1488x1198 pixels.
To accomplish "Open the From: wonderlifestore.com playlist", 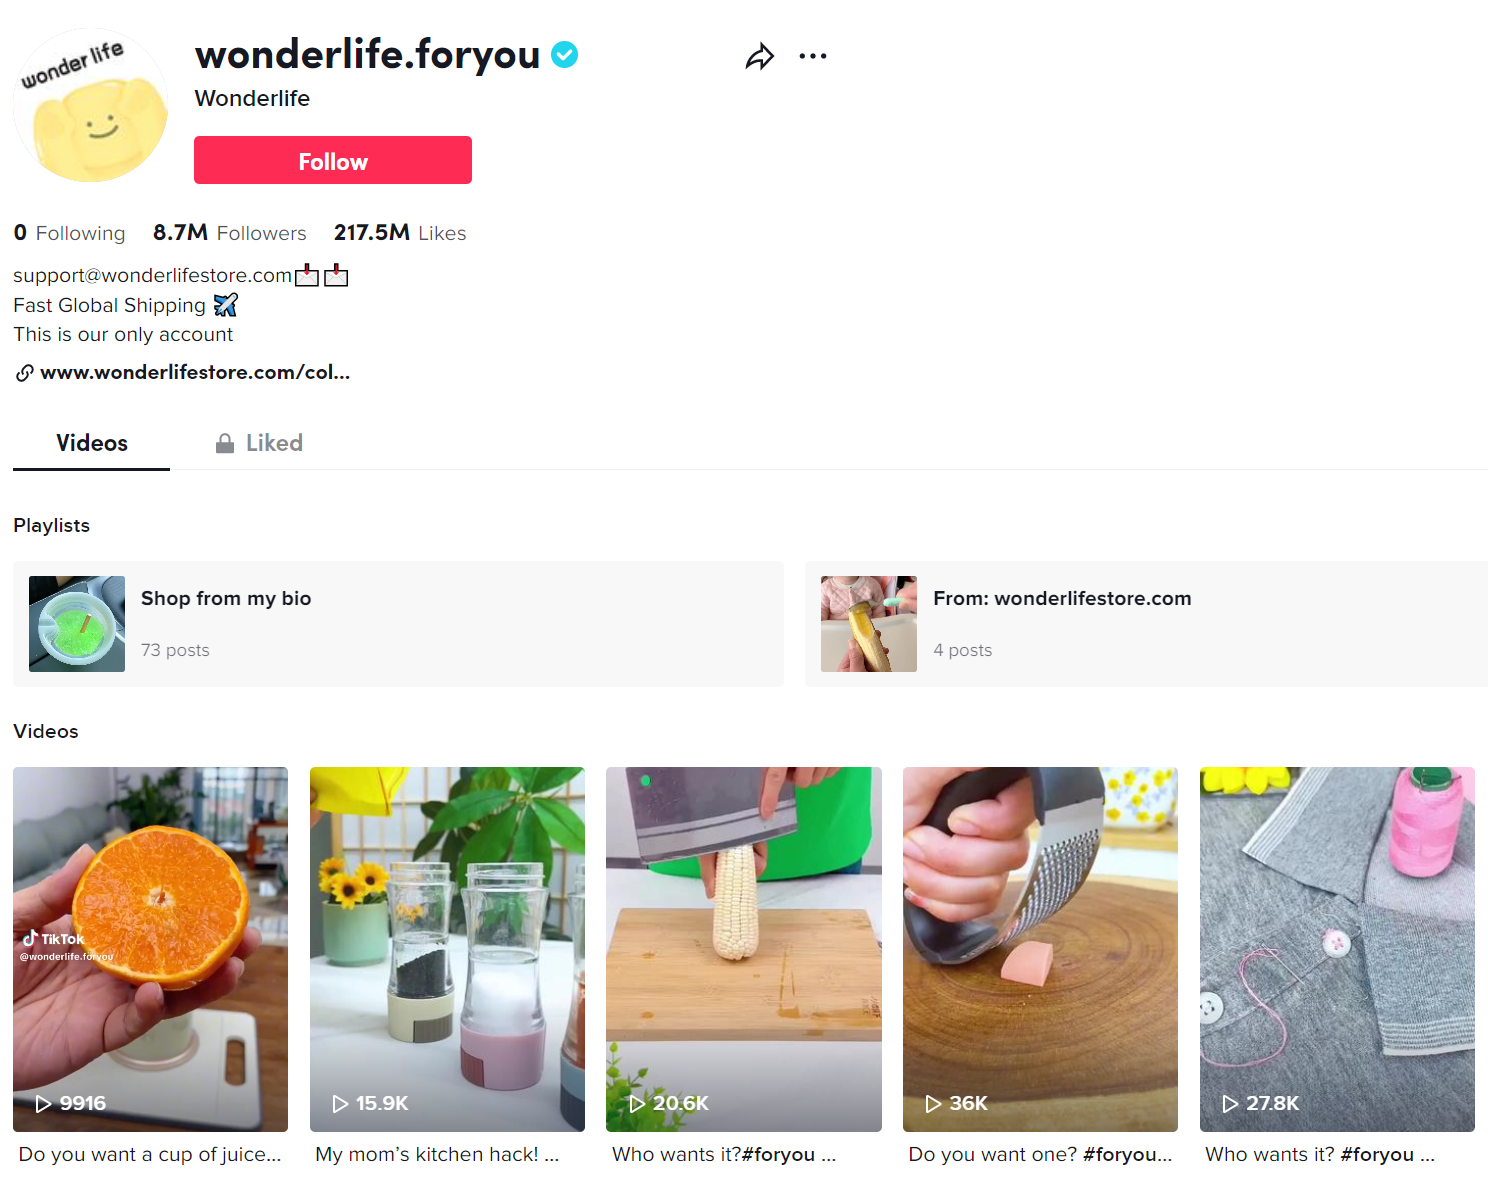I will coord(1146,624).
